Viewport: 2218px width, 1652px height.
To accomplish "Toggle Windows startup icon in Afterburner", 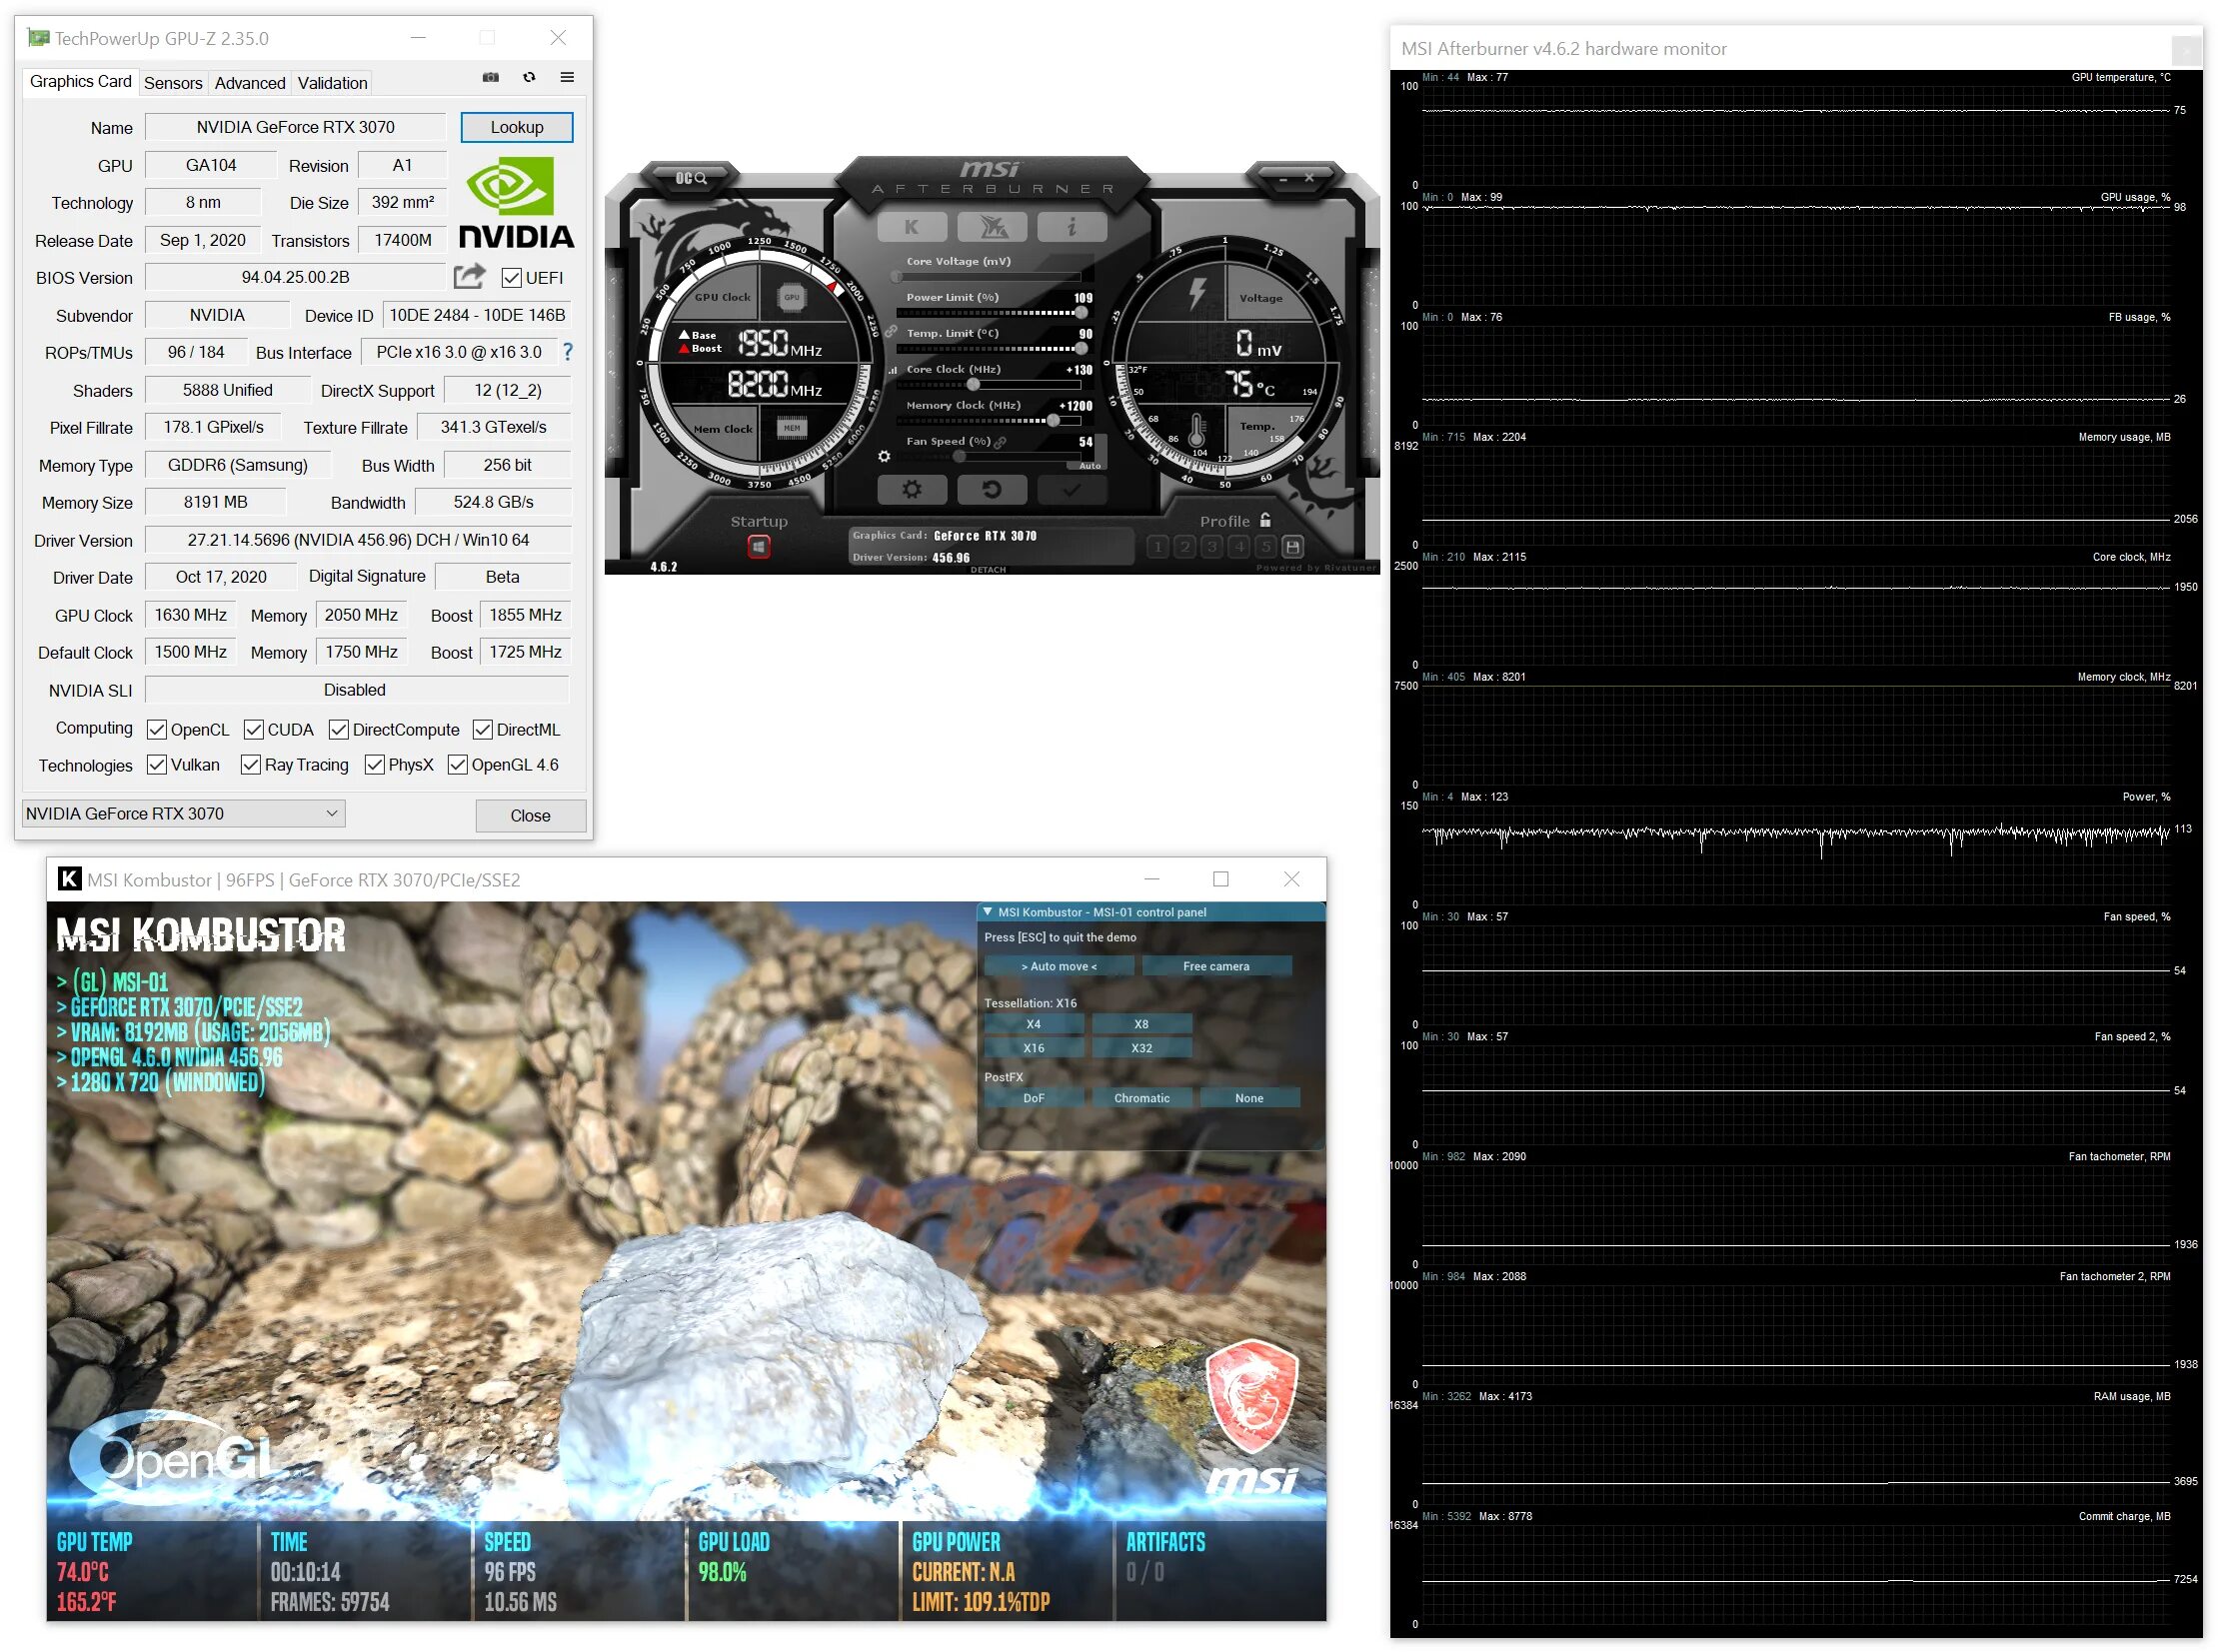I will coord(759,547).
